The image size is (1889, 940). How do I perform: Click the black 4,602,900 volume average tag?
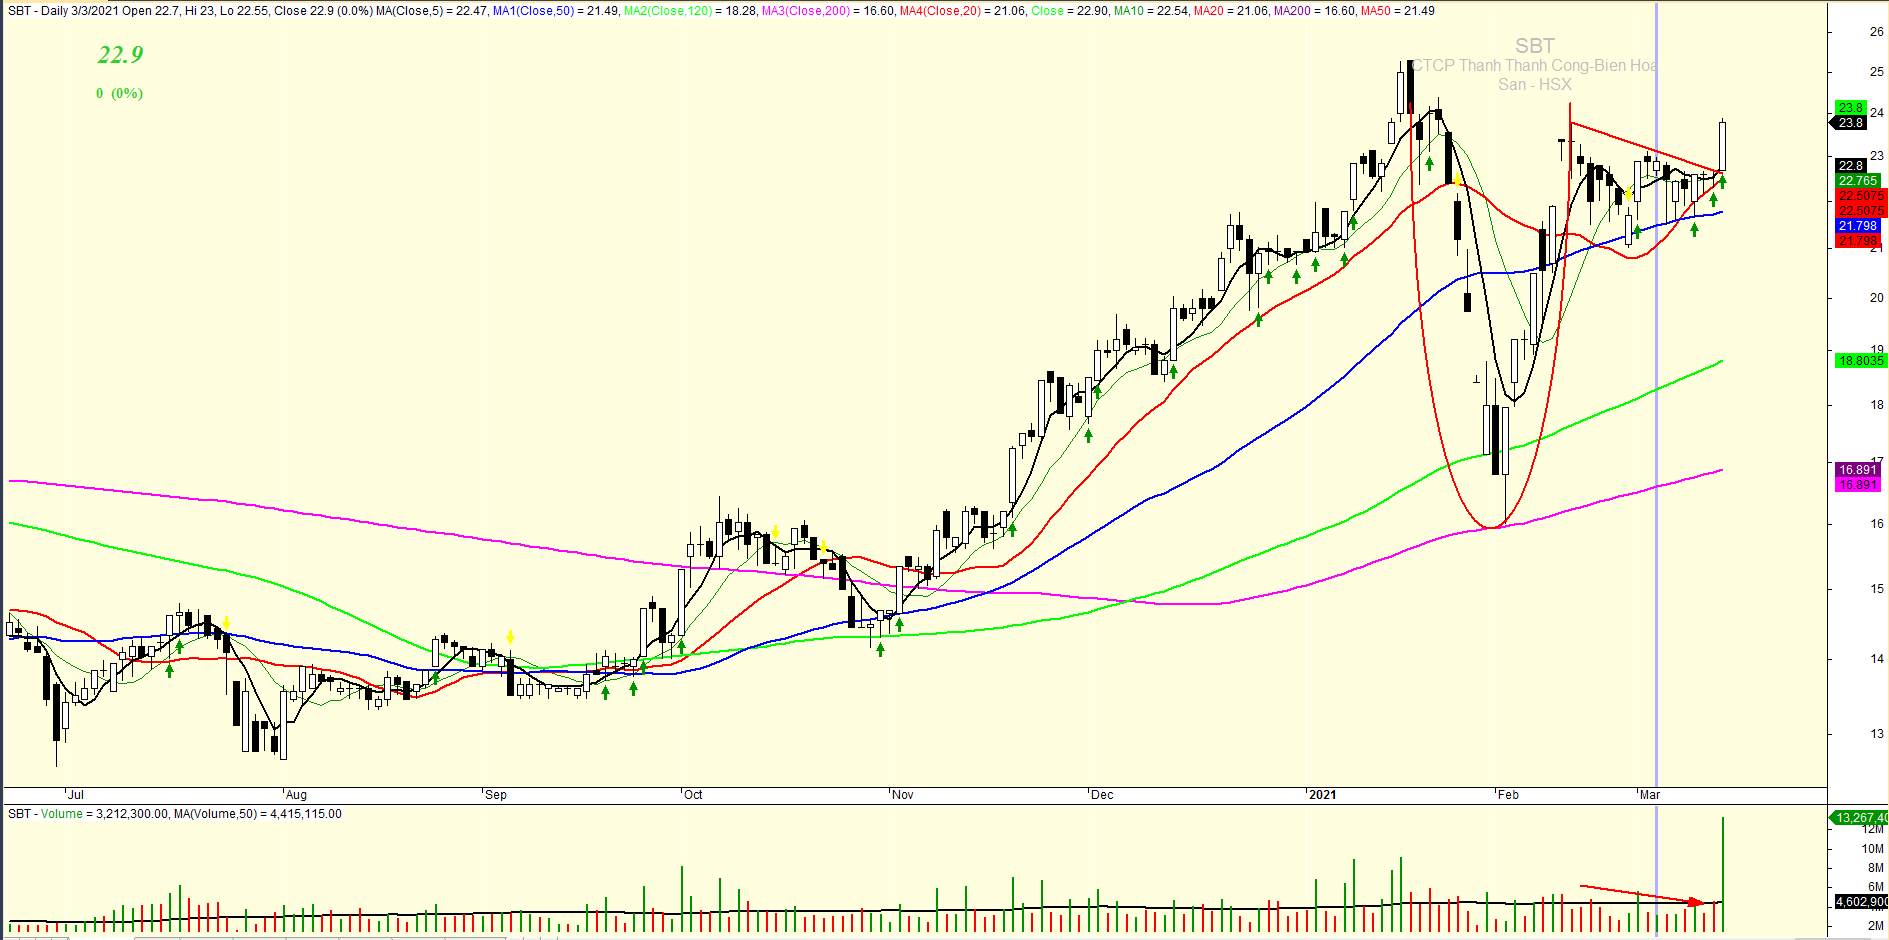pos(1859,902)
